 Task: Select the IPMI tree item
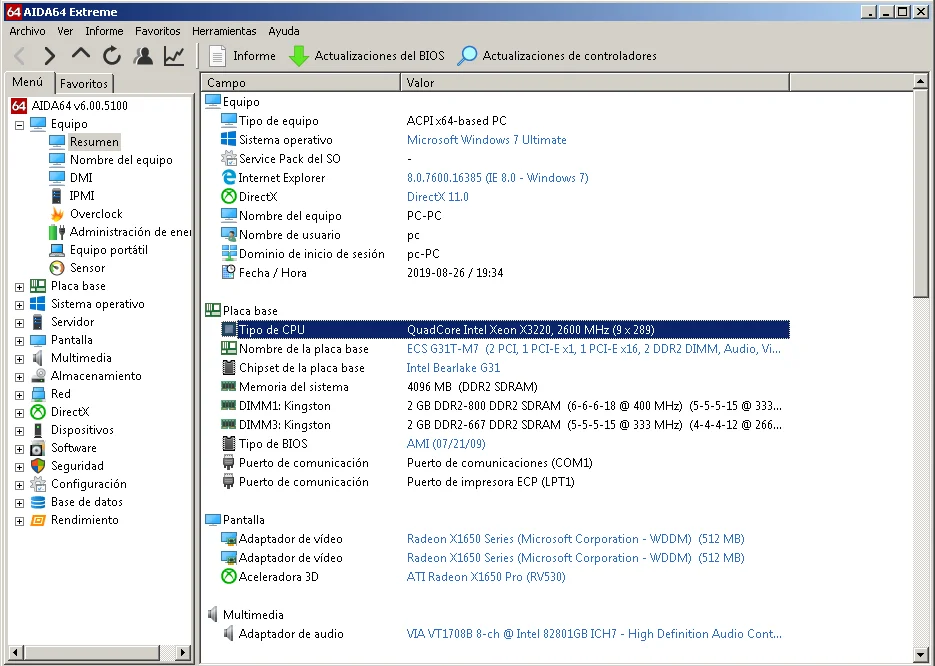click(82, 196)
